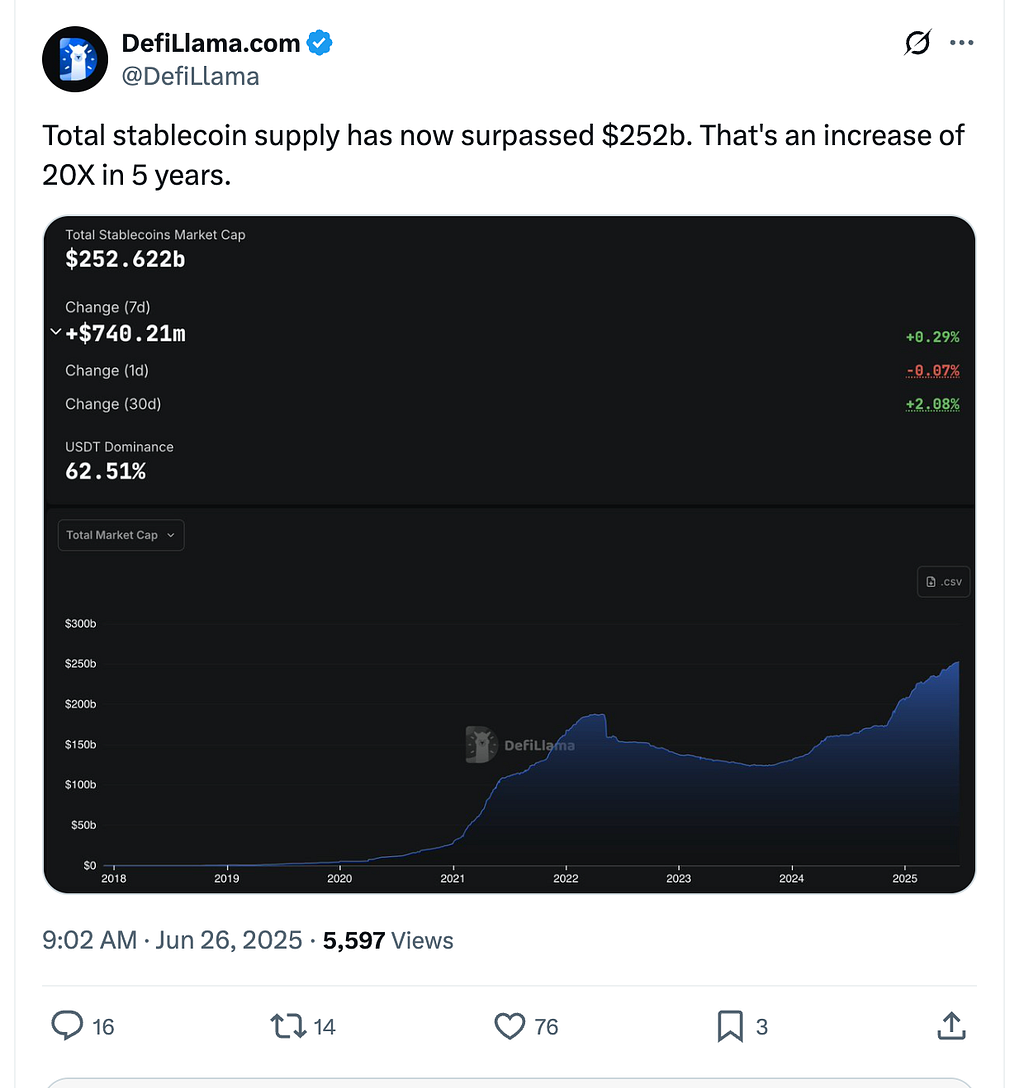The height and width of the screenshot is (1088, 1024).
Task: Collapse the Change (7d) chevron
Action: 56,332
